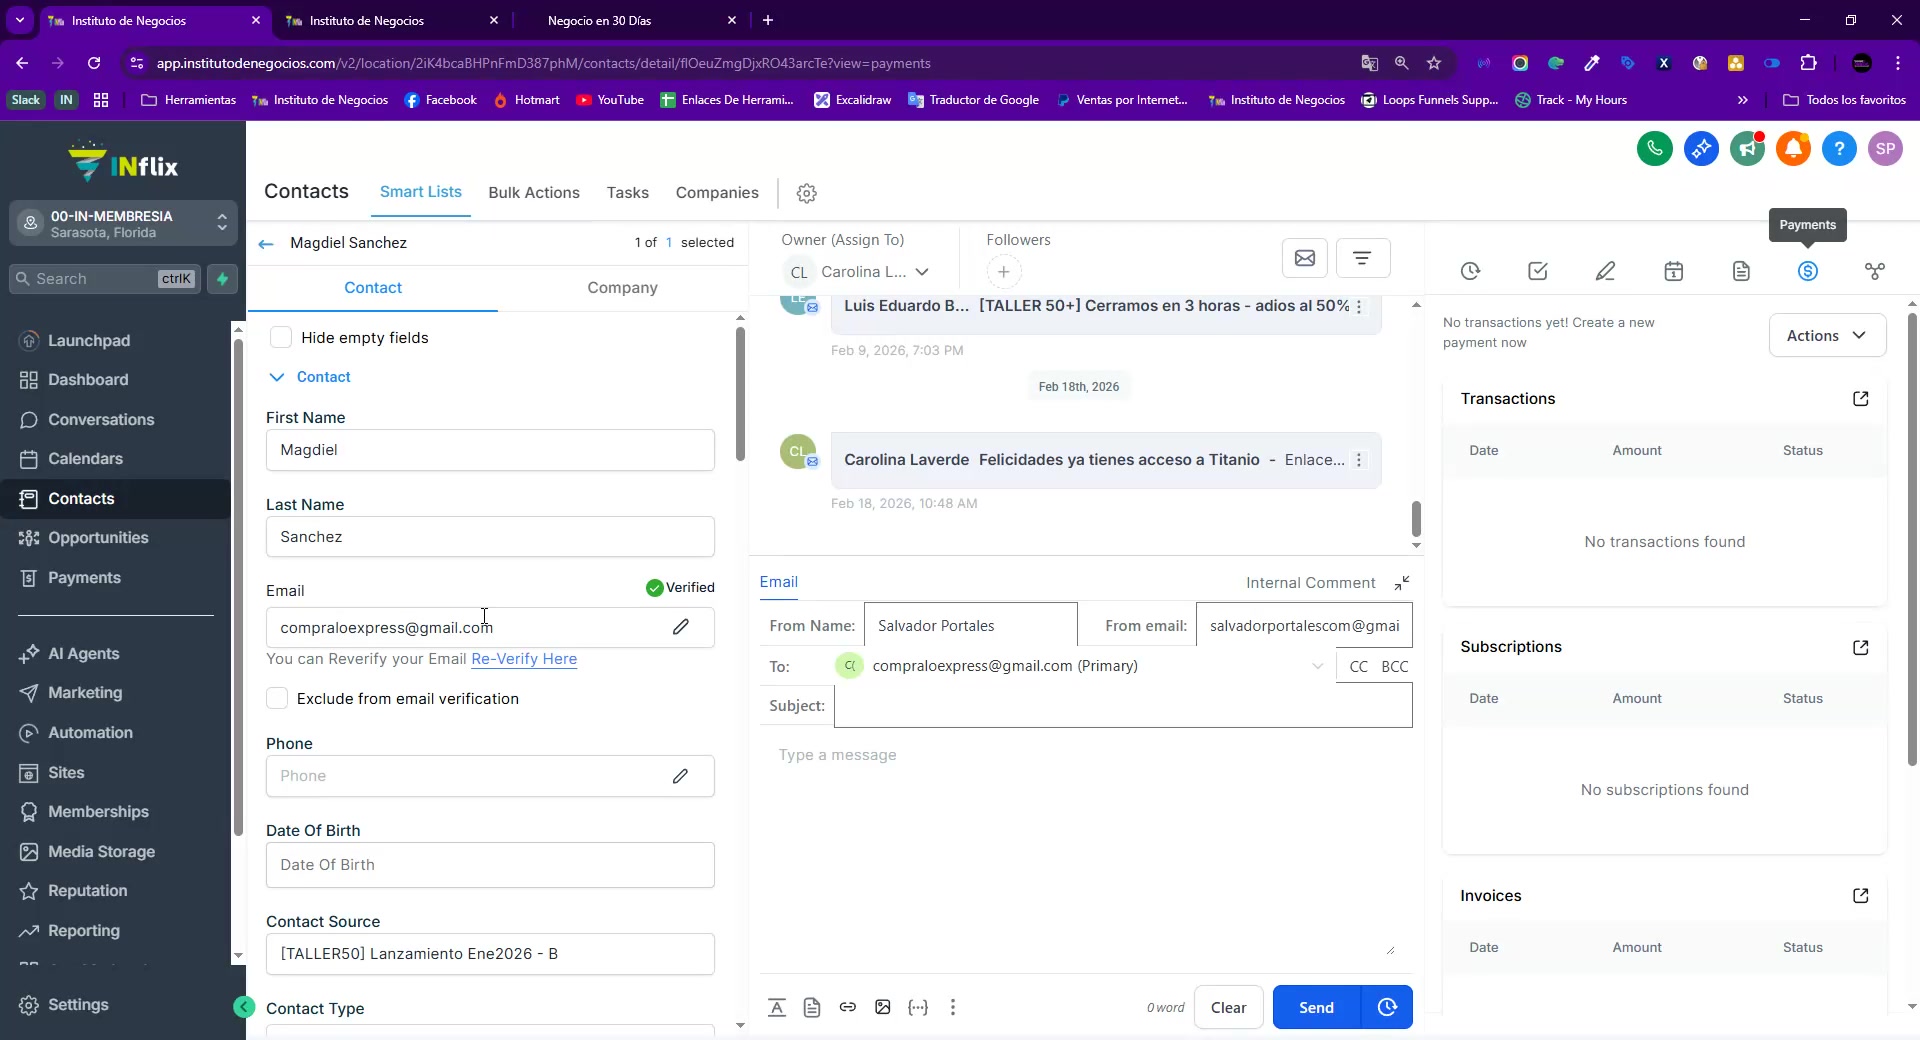Switch to the Smart Lists tab
The width and height of the screenshot is (1920, 1040).
pos(421,192)
